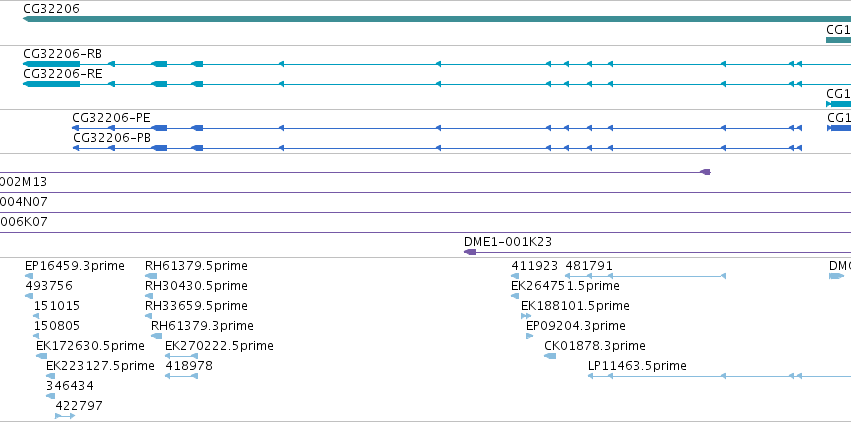Screen dimensions: 851x422
Task: Click the CG32206-PB protein label
Action: click(112, 138)
